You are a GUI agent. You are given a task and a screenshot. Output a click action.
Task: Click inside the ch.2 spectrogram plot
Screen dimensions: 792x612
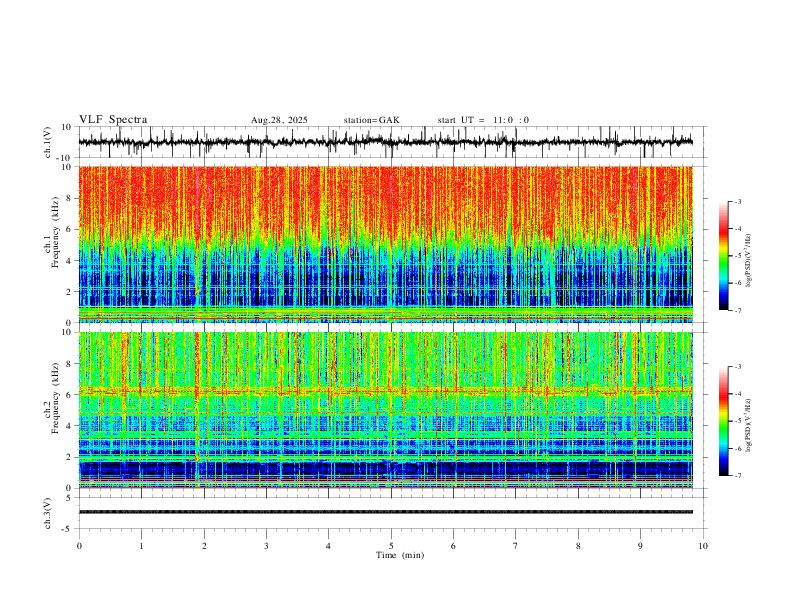386,410
